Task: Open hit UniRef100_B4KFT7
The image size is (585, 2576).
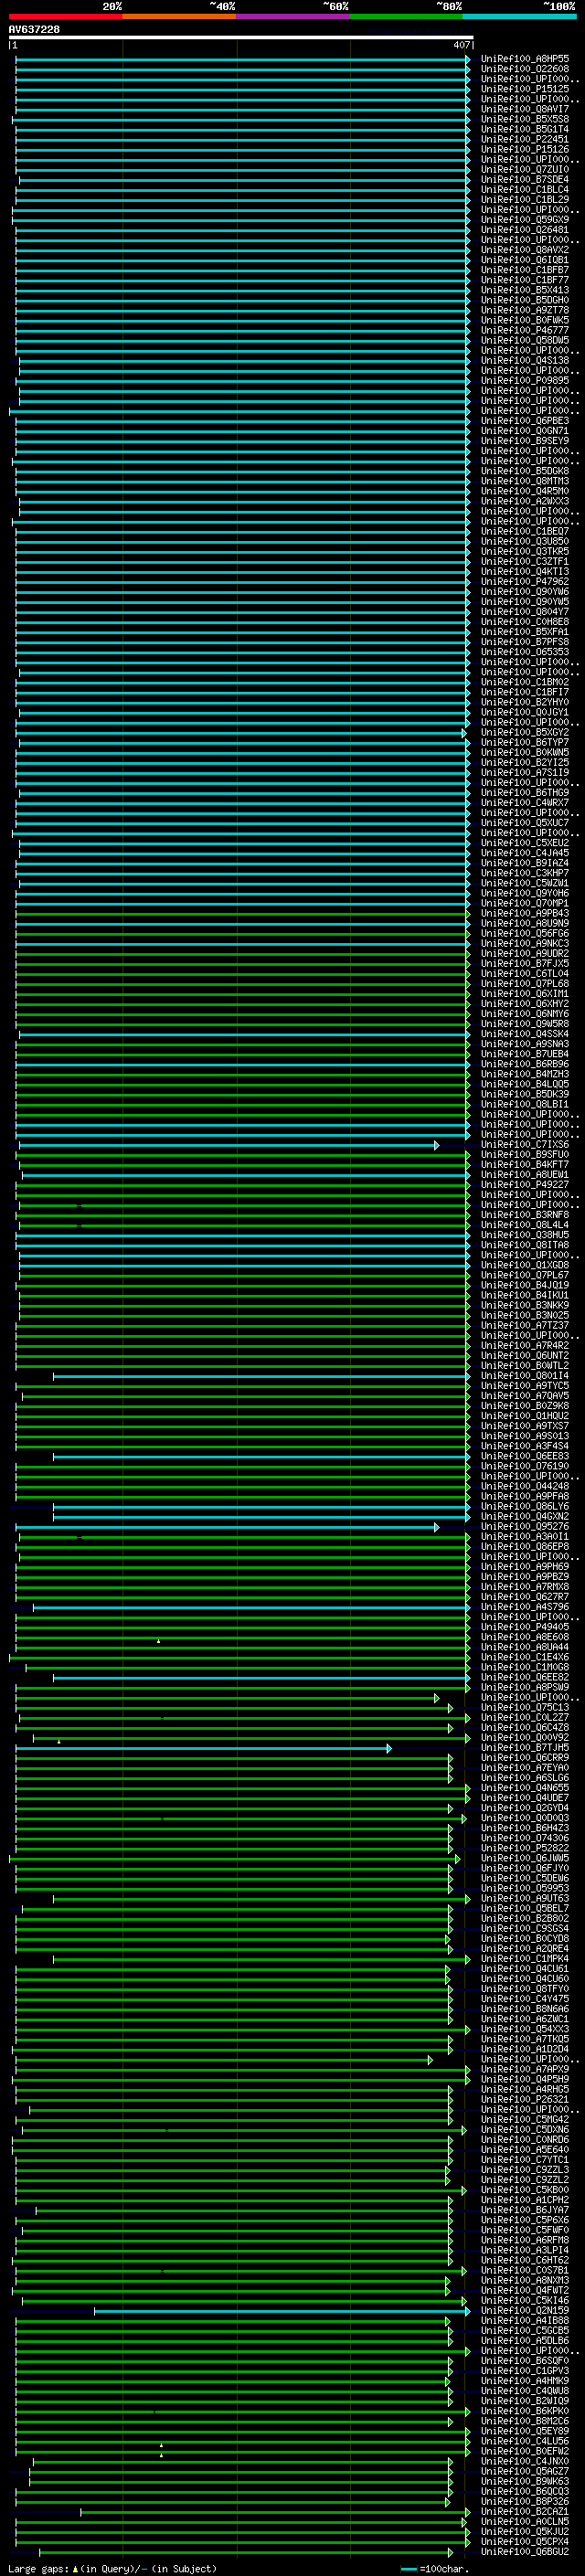Action: tap(525, 1165)
